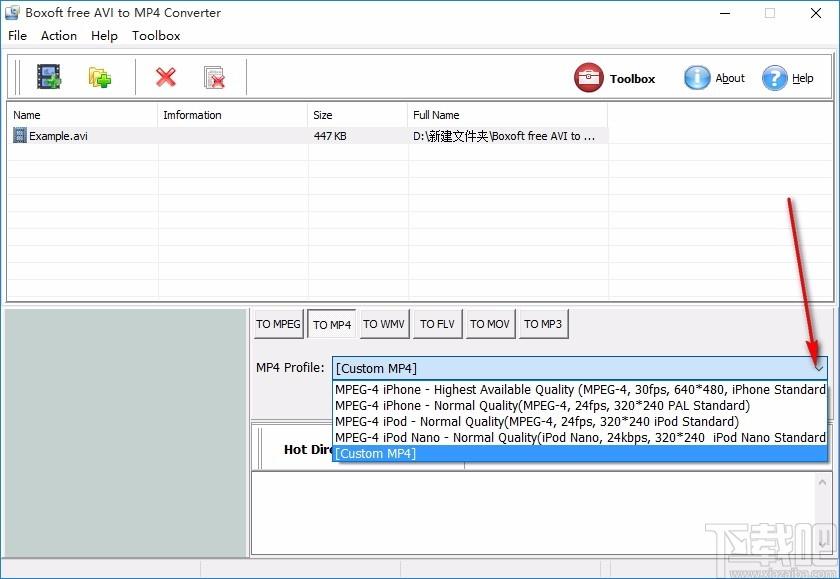Sort by the Imformation column header

pos(232,115)
